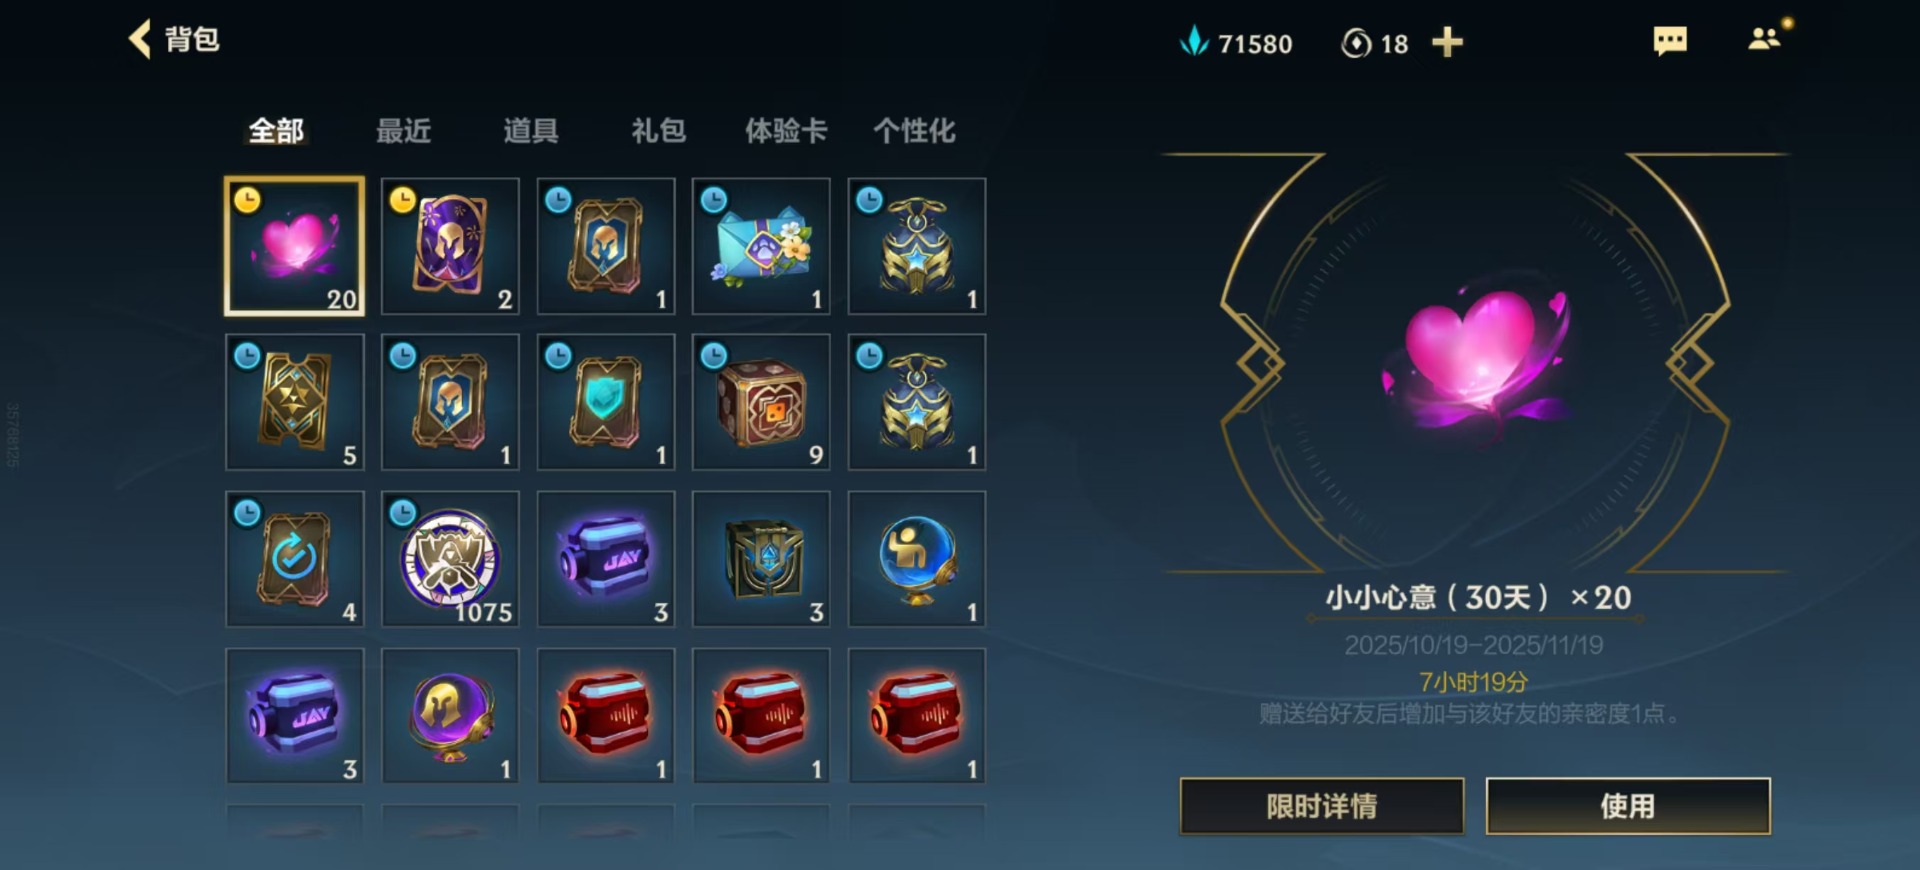Select the blue crystal ball emote item
The width and height of the screenshot is (1920, 870).
pos(917,559)
